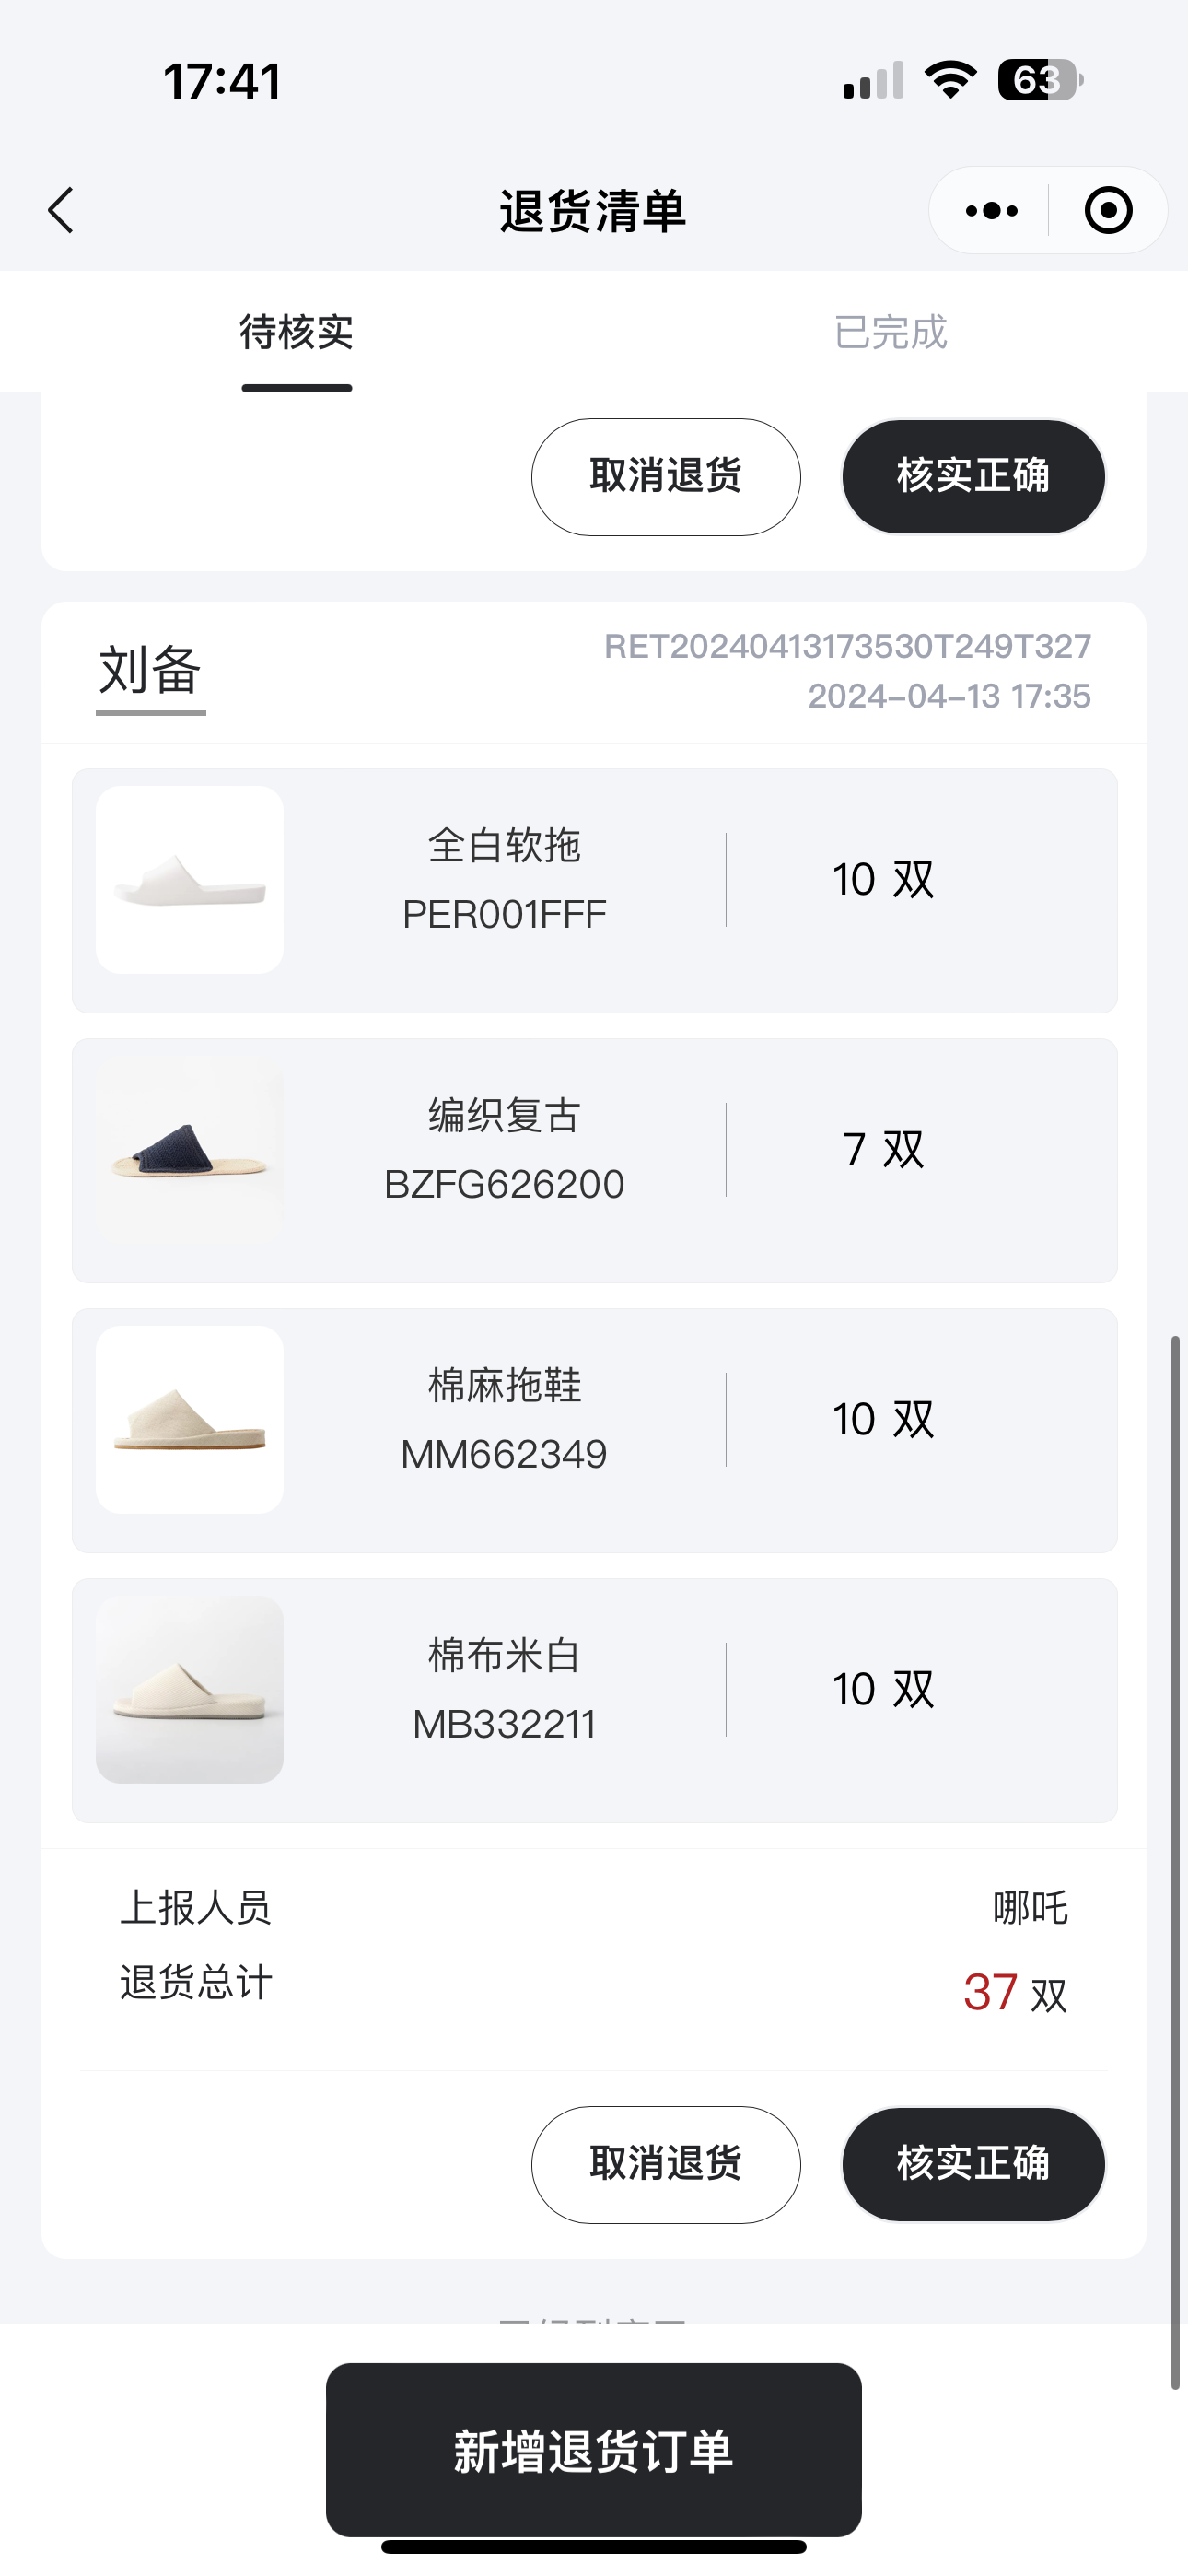The image size is (1188, 2576).
Task: Cancel the return for 刘备's order
Action: click(x=665, y=2164)
